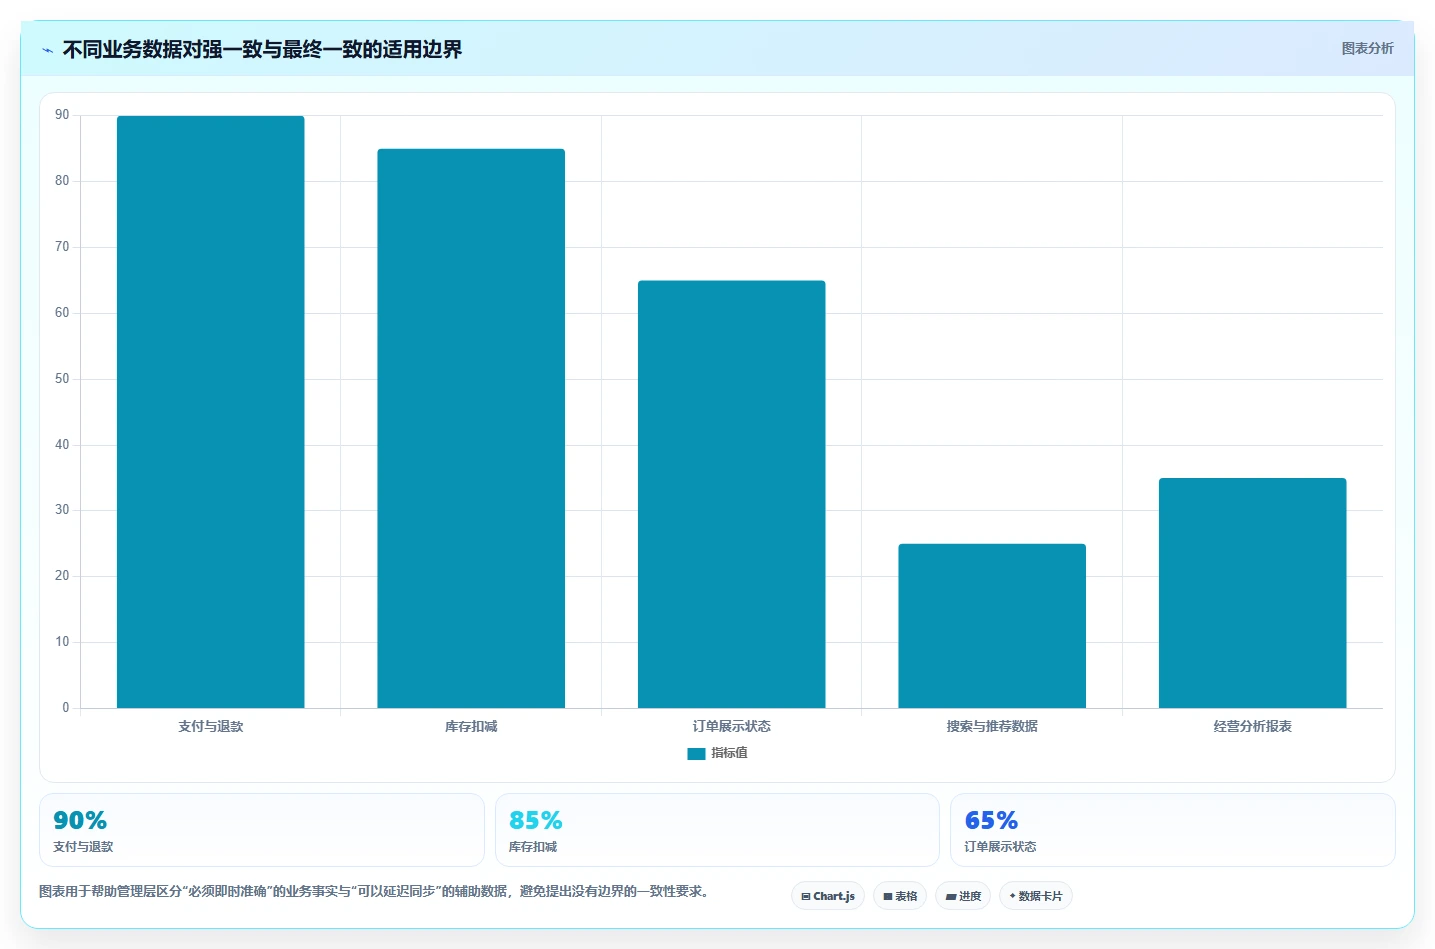Click the x-axis label 搜索与推荐数据
The width and height of the screenshot is (1435, 949).
[992, 726]
